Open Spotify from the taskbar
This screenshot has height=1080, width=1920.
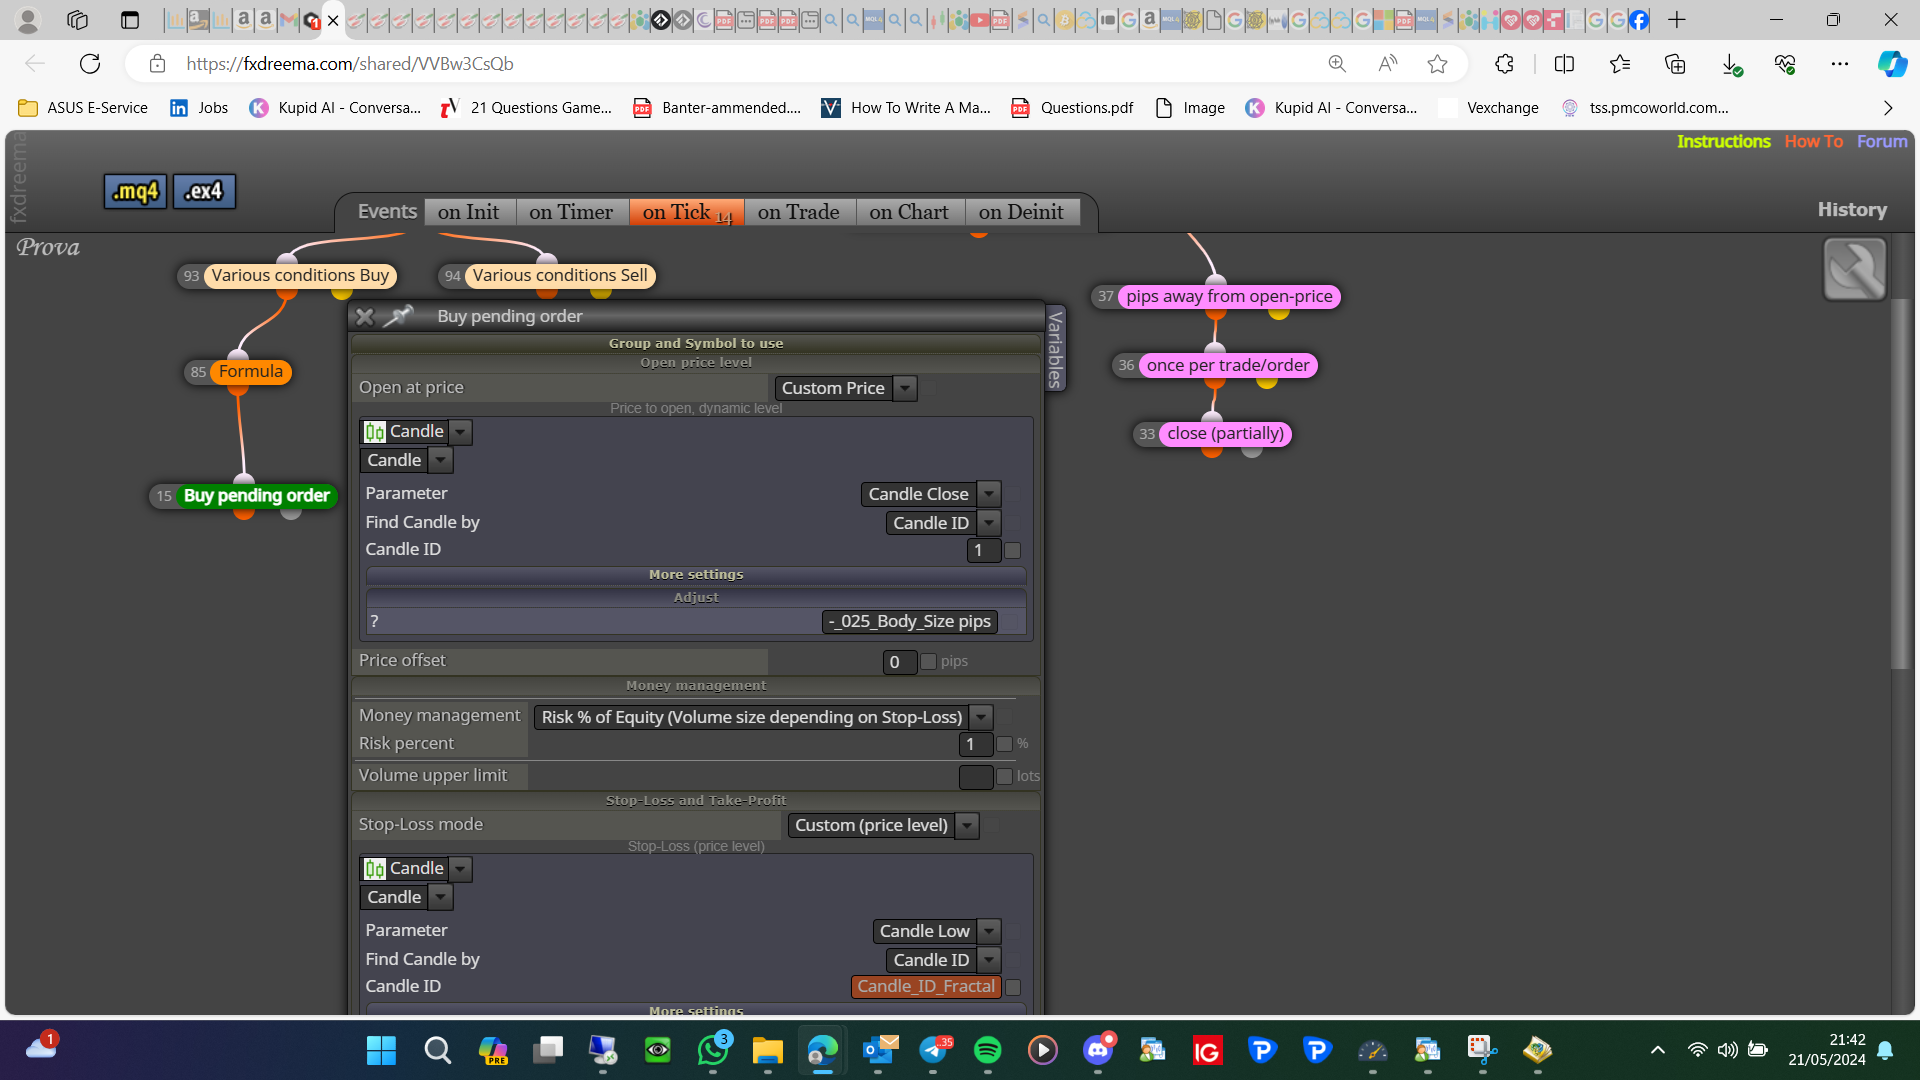(x=987, y=1050)
